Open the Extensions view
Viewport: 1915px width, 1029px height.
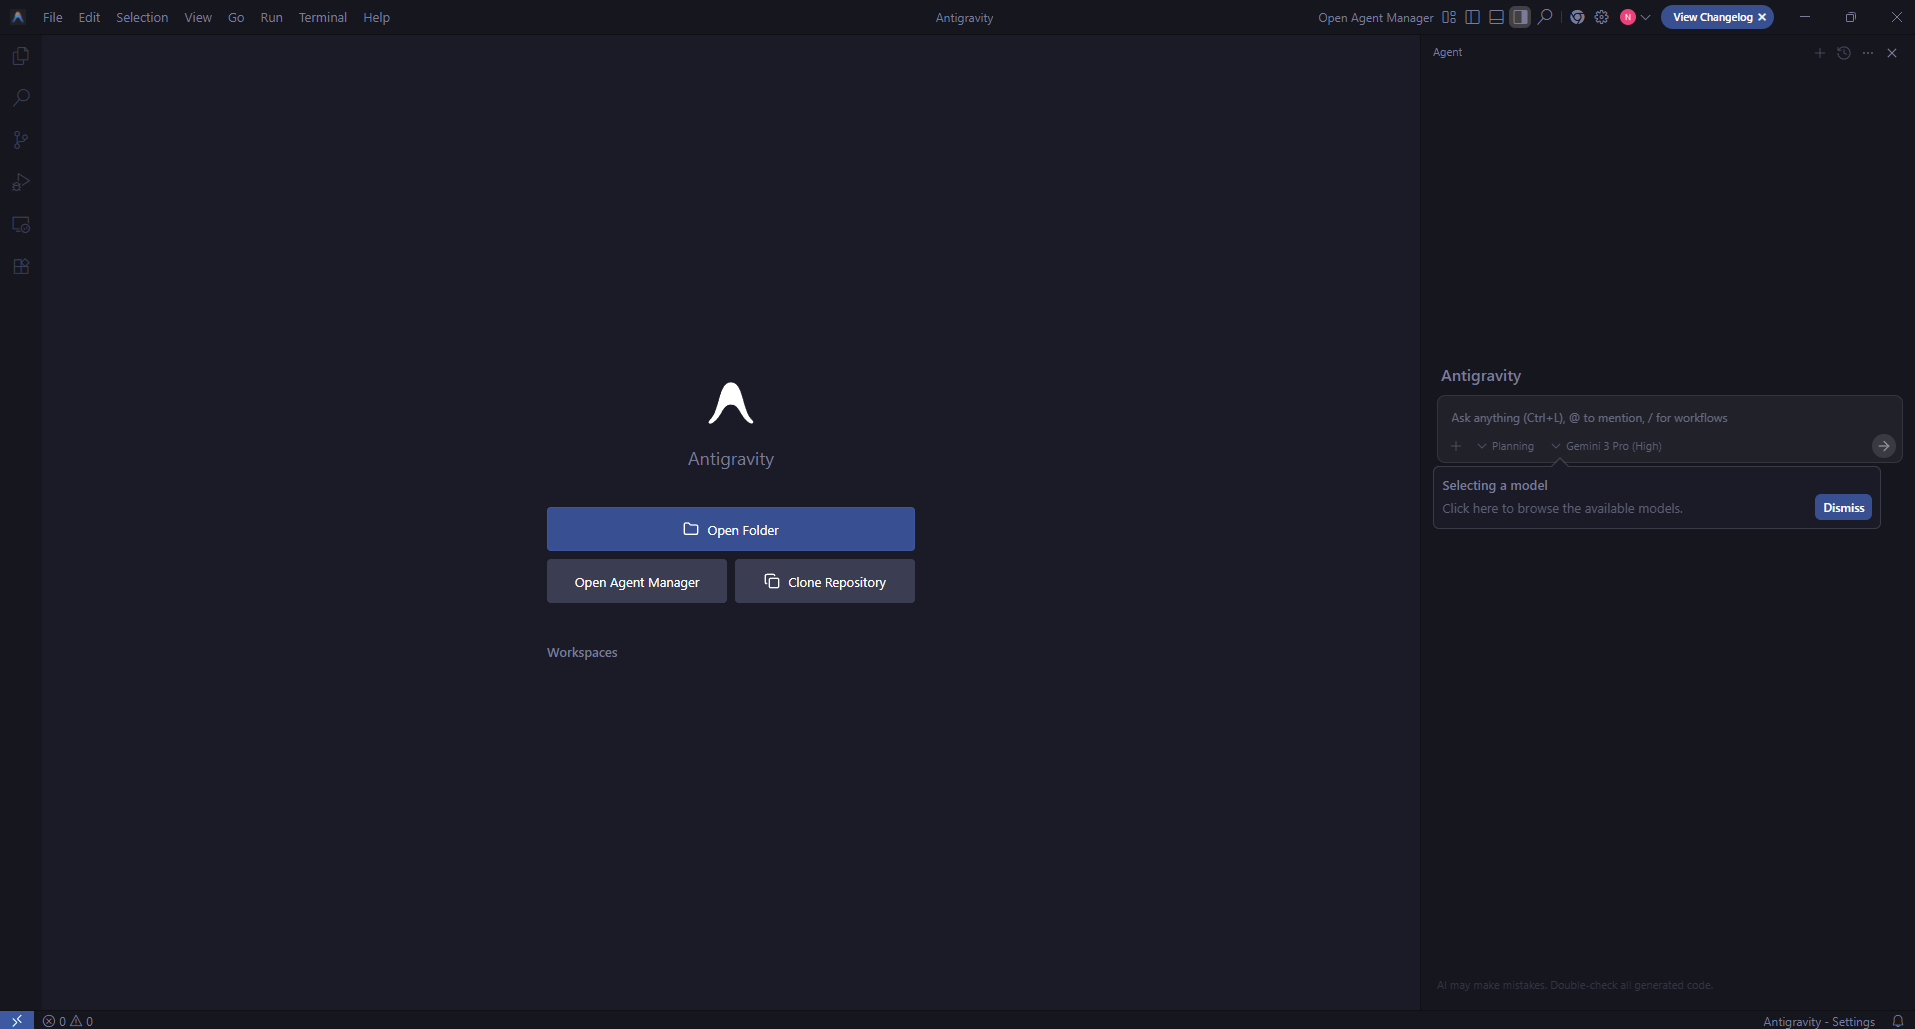point(22,266)
